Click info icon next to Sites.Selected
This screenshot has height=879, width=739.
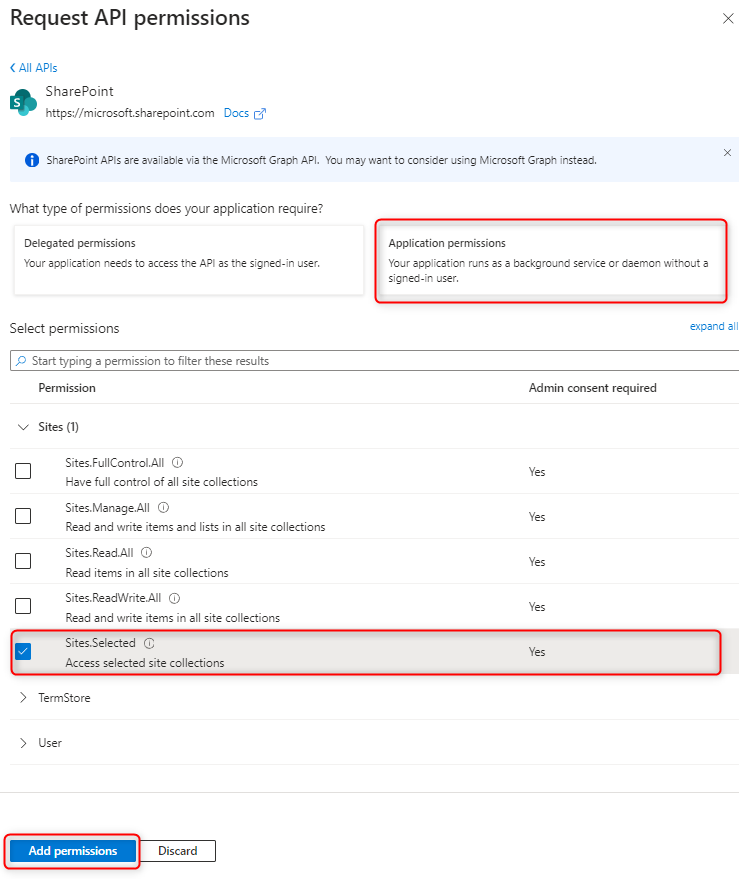(x=149, y=643)
